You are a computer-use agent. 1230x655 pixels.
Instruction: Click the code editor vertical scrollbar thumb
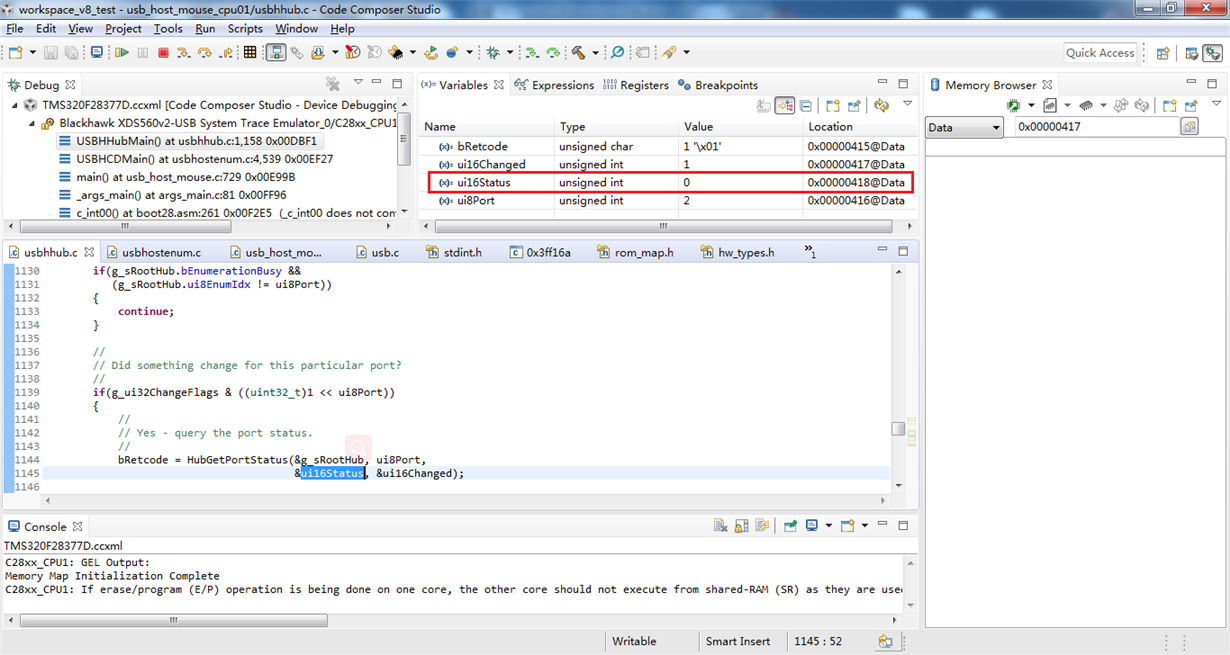[898, 429]
